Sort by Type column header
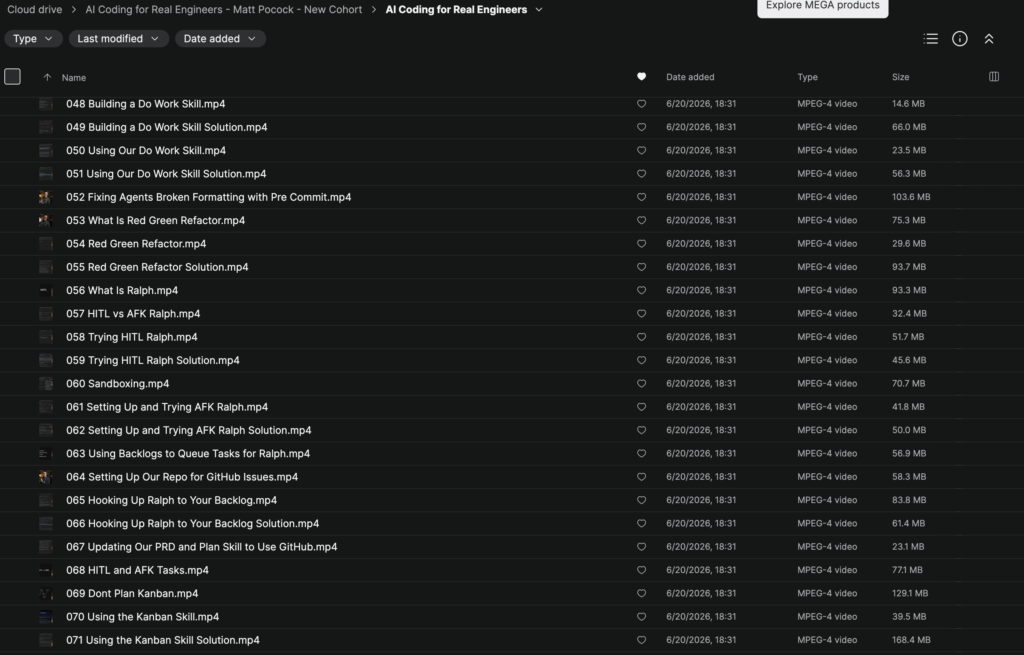This screenshot has height=655, width=1024. (807, 76)
